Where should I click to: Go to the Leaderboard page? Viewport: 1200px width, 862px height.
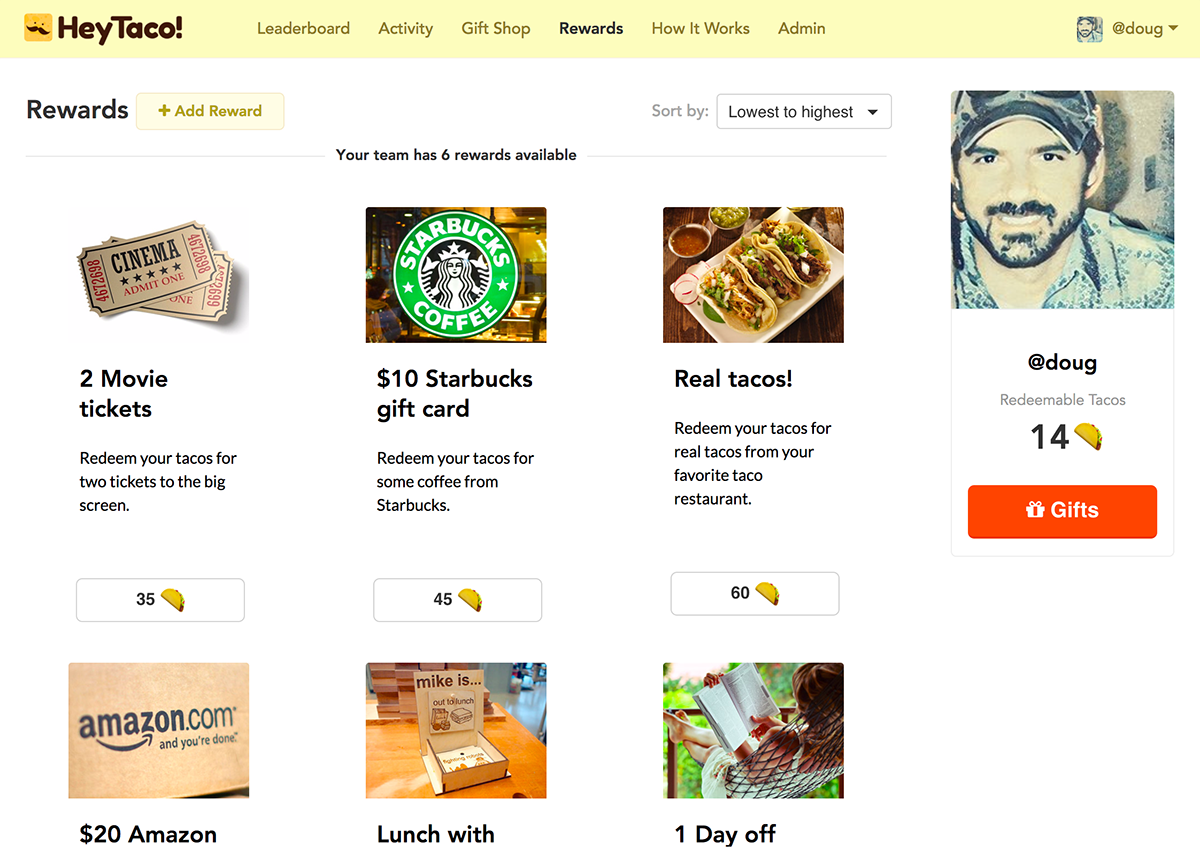click(303, 28)
